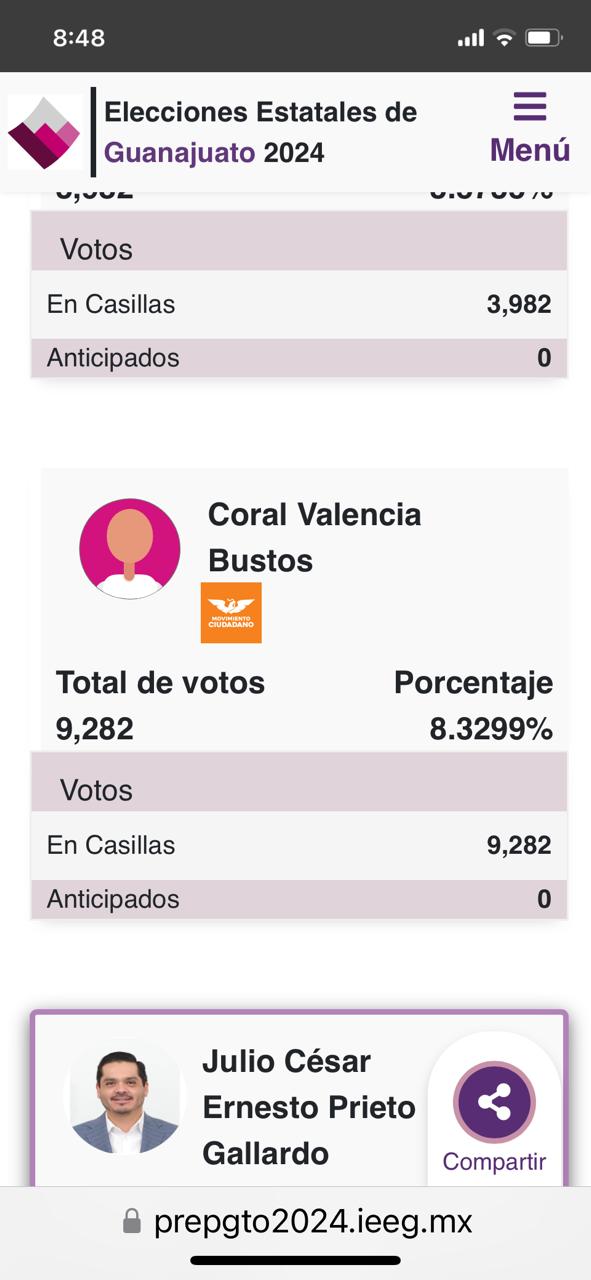591x1280 pixels.
Task: Tap the 8.3299% Porcentaje value
Action: tap(491, 729)
